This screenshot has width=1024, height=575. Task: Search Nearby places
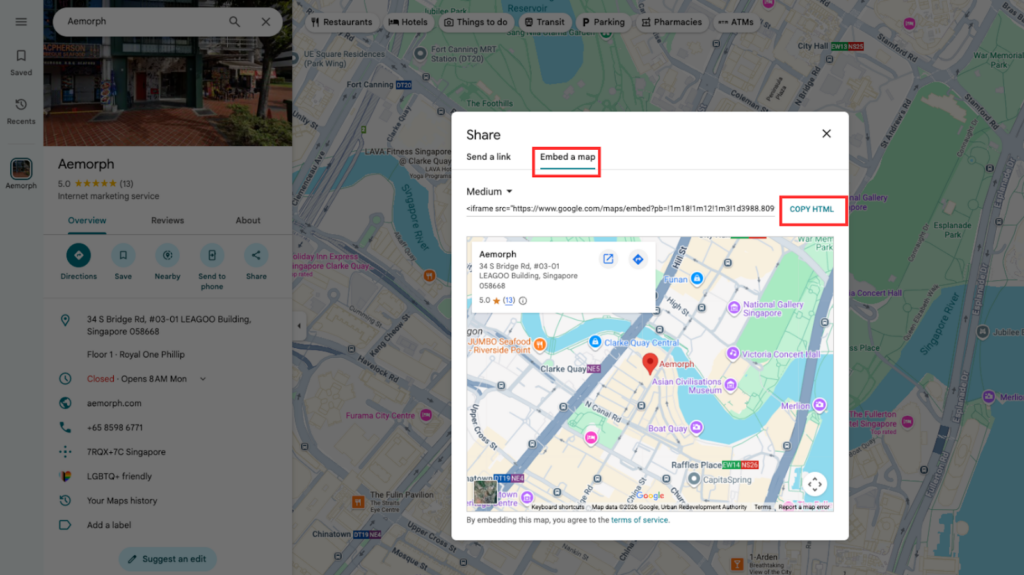[x=167, y=262]
